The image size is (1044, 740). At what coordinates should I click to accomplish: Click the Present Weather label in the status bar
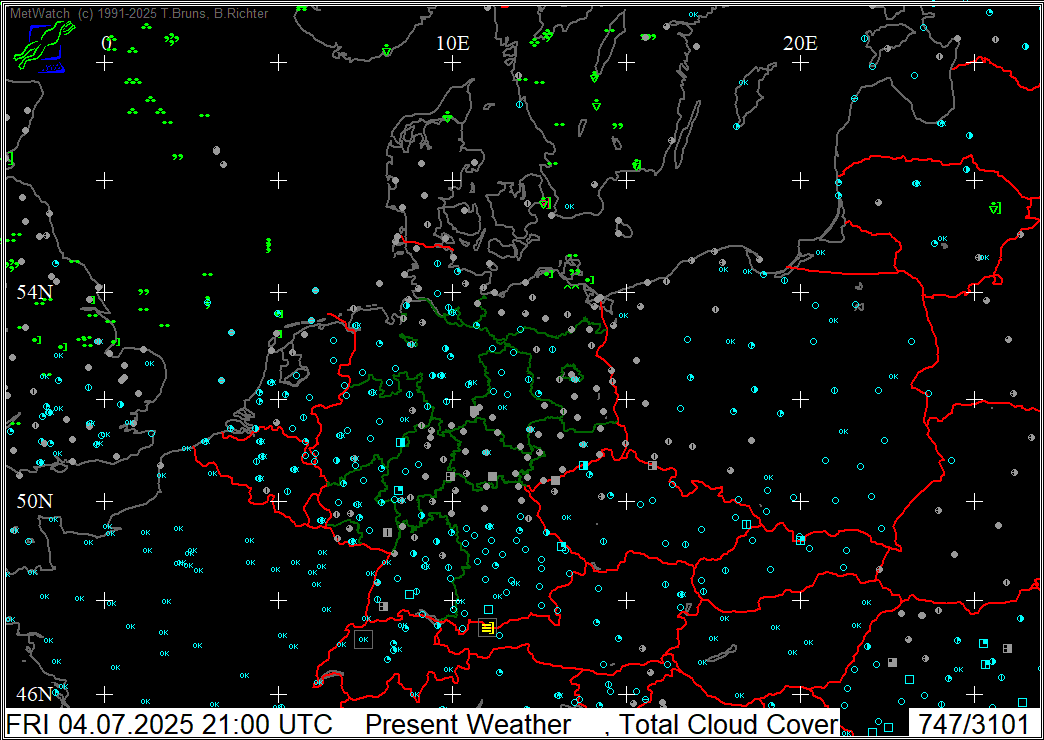[x=467, y=724]
